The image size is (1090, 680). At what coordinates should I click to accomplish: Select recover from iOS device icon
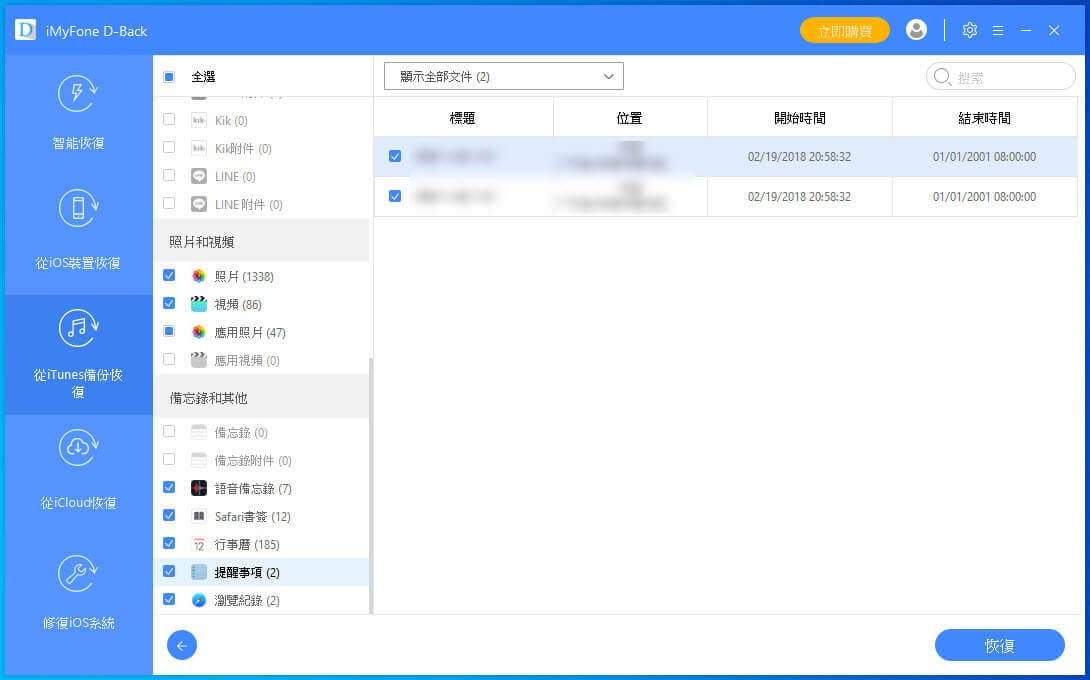point(78,210)
